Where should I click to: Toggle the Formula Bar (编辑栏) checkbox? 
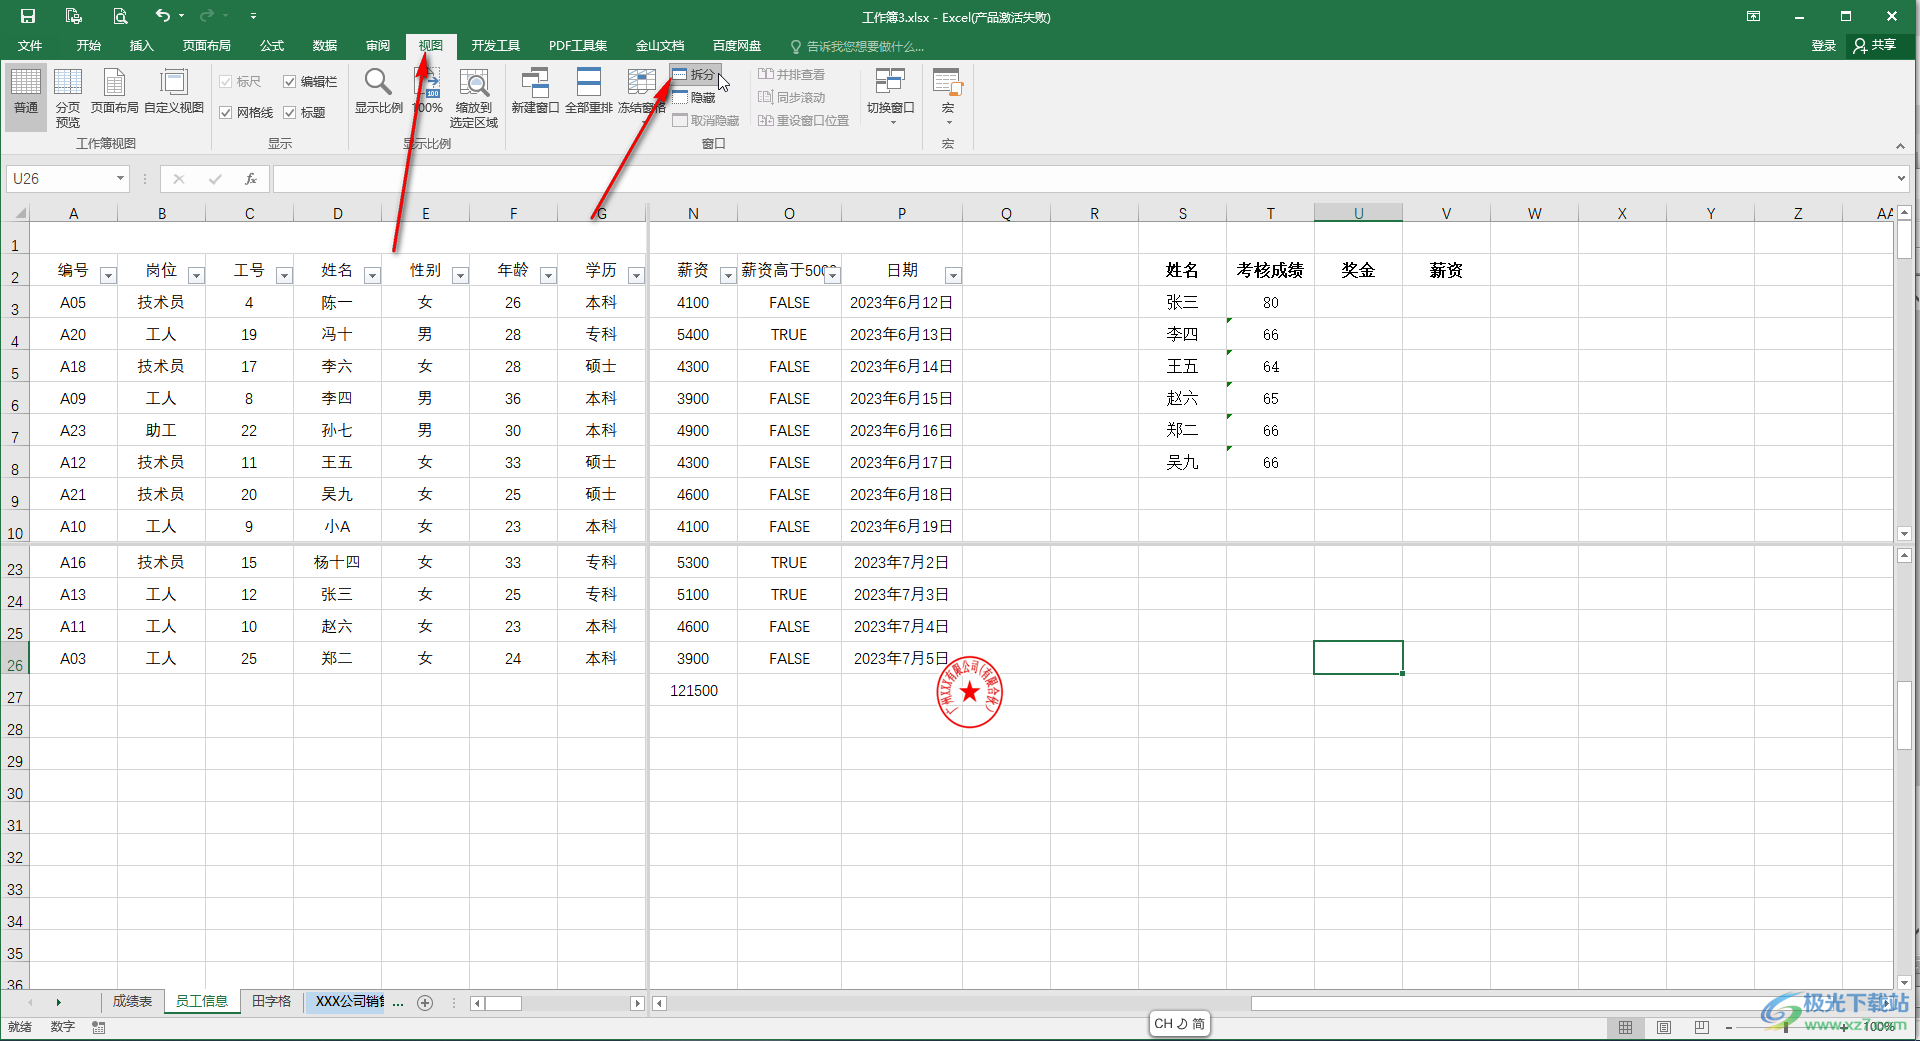coord(289,82)
